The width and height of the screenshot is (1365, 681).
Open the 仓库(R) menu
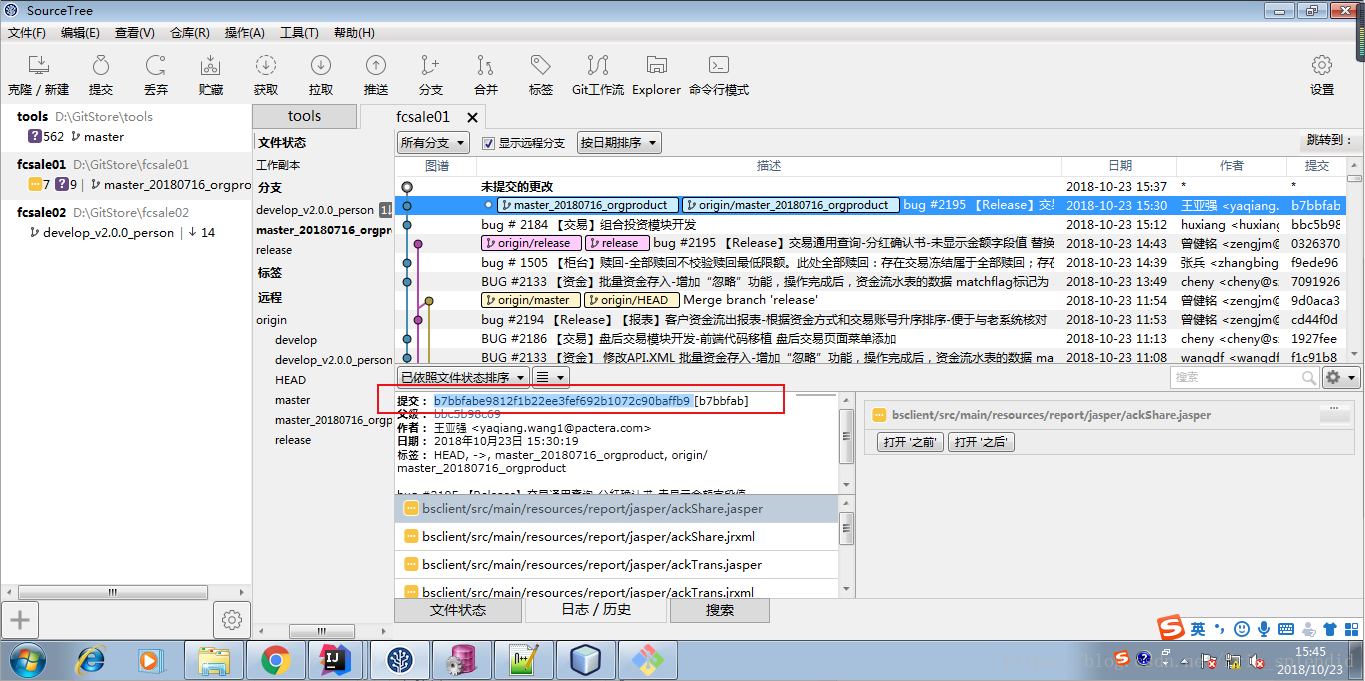coord(190,33)
